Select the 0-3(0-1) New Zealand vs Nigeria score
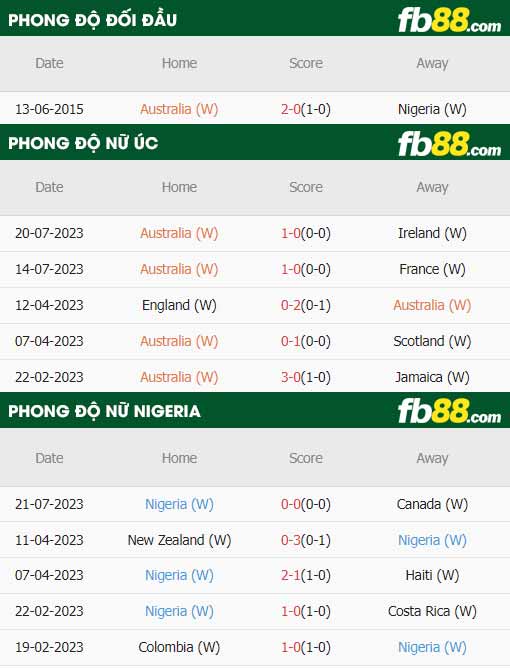510x668 pixels. [x=305, y=540]
